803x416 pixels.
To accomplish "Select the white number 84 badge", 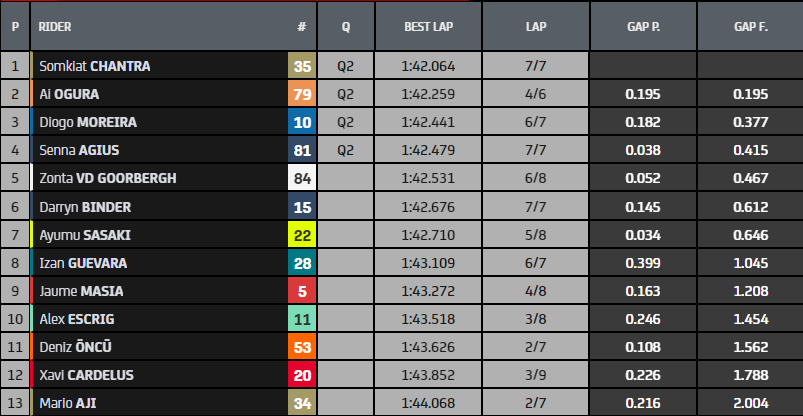I will [302, 179].
